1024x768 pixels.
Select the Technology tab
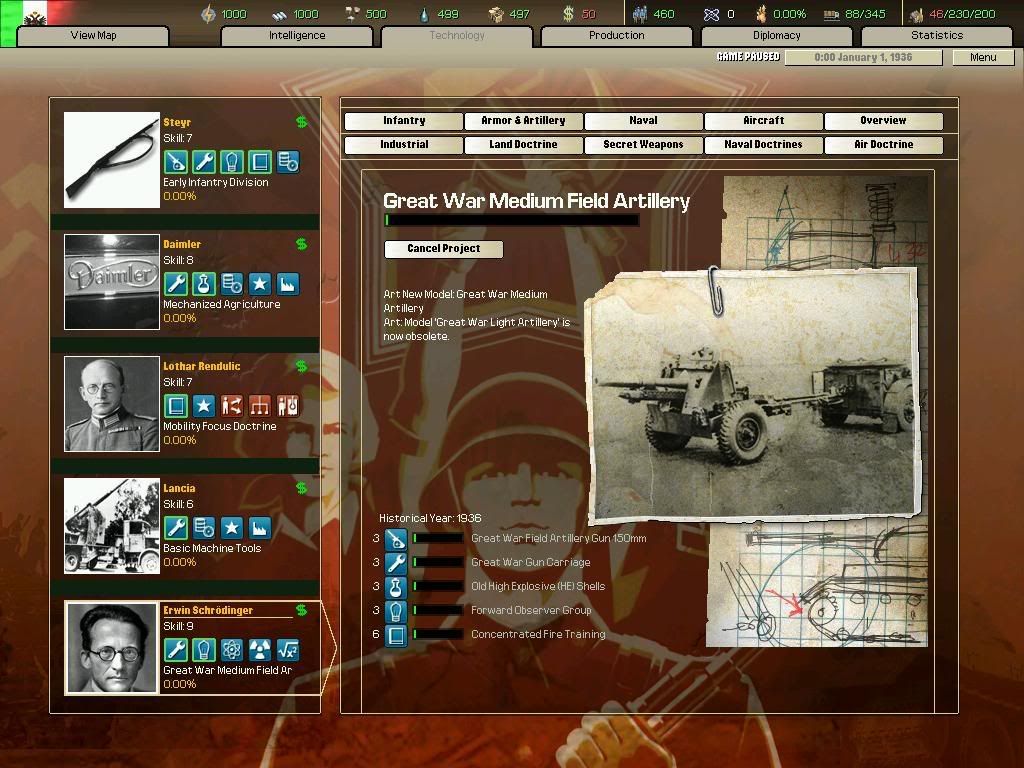point(457,36)
